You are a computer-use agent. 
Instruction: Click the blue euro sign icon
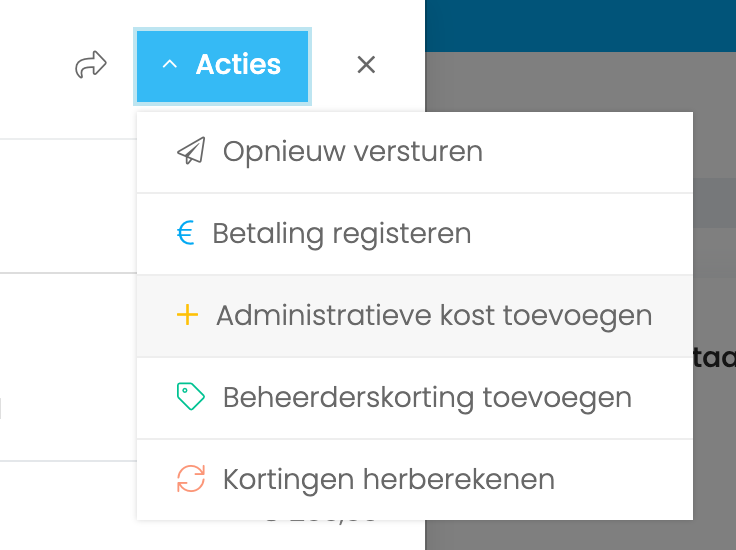tap(185, 233)
